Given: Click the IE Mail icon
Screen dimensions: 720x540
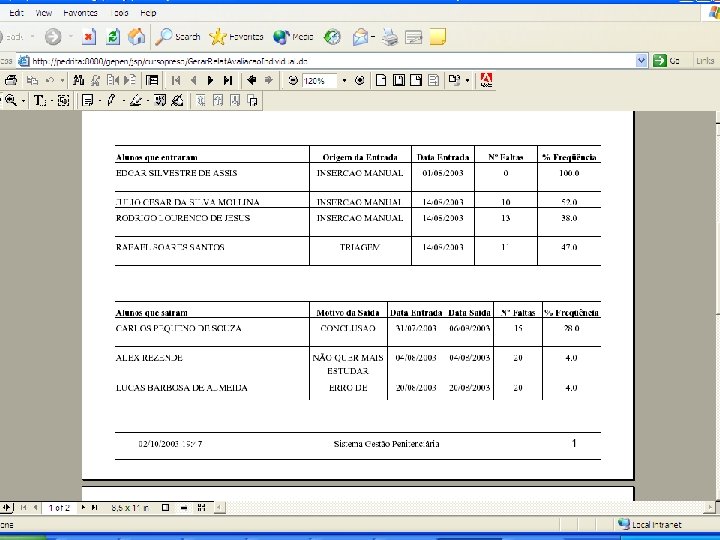Looking at the screenshot, I should point(360,37).
